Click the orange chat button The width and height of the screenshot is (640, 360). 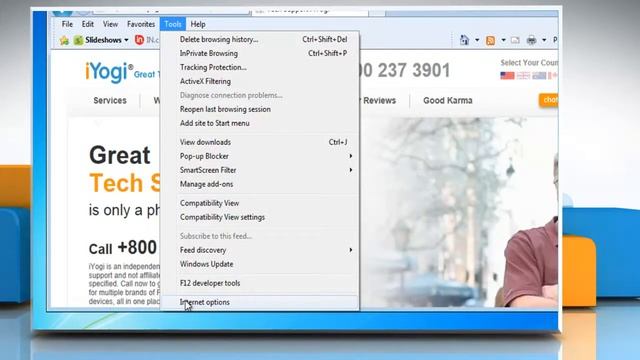549,100
